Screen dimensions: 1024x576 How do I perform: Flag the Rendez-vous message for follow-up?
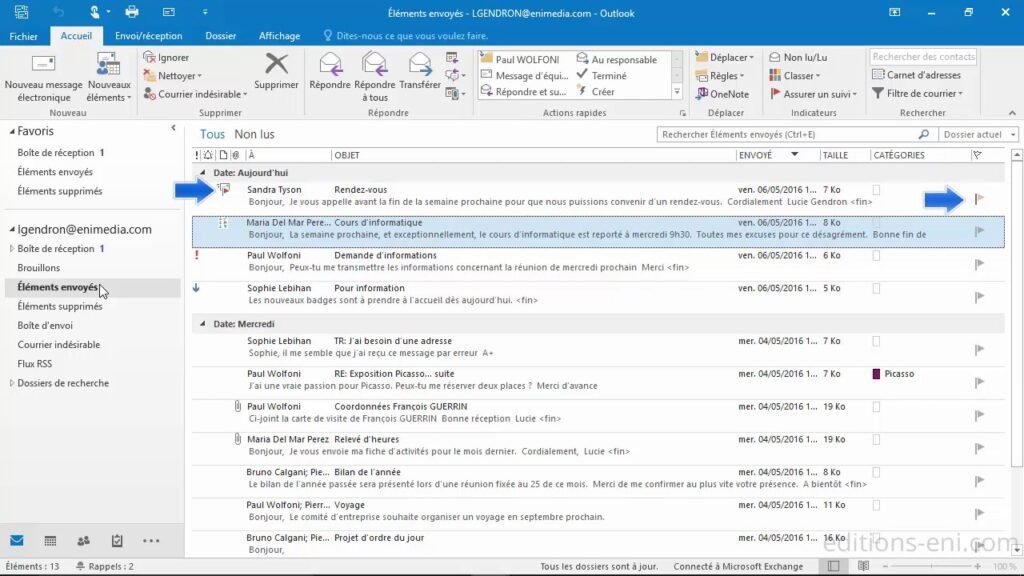977,198
